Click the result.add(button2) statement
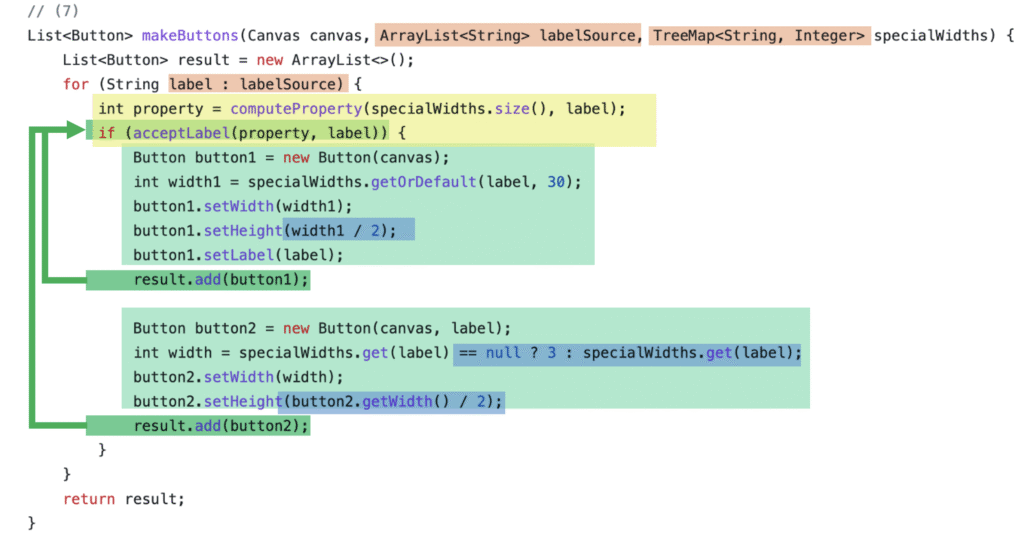Image resolution: width=1024 pixels, height=537 pixels. coord(221,426)
